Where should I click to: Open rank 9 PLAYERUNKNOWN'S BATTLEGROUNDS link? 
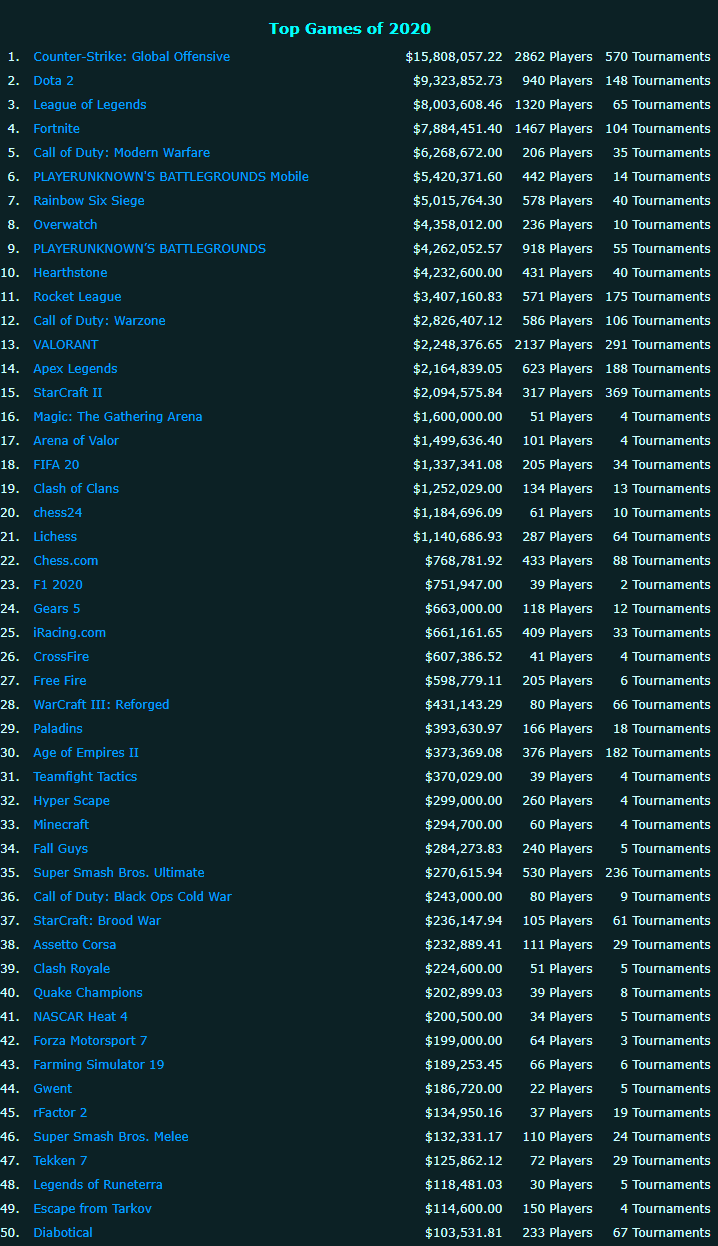coord(149,249)
